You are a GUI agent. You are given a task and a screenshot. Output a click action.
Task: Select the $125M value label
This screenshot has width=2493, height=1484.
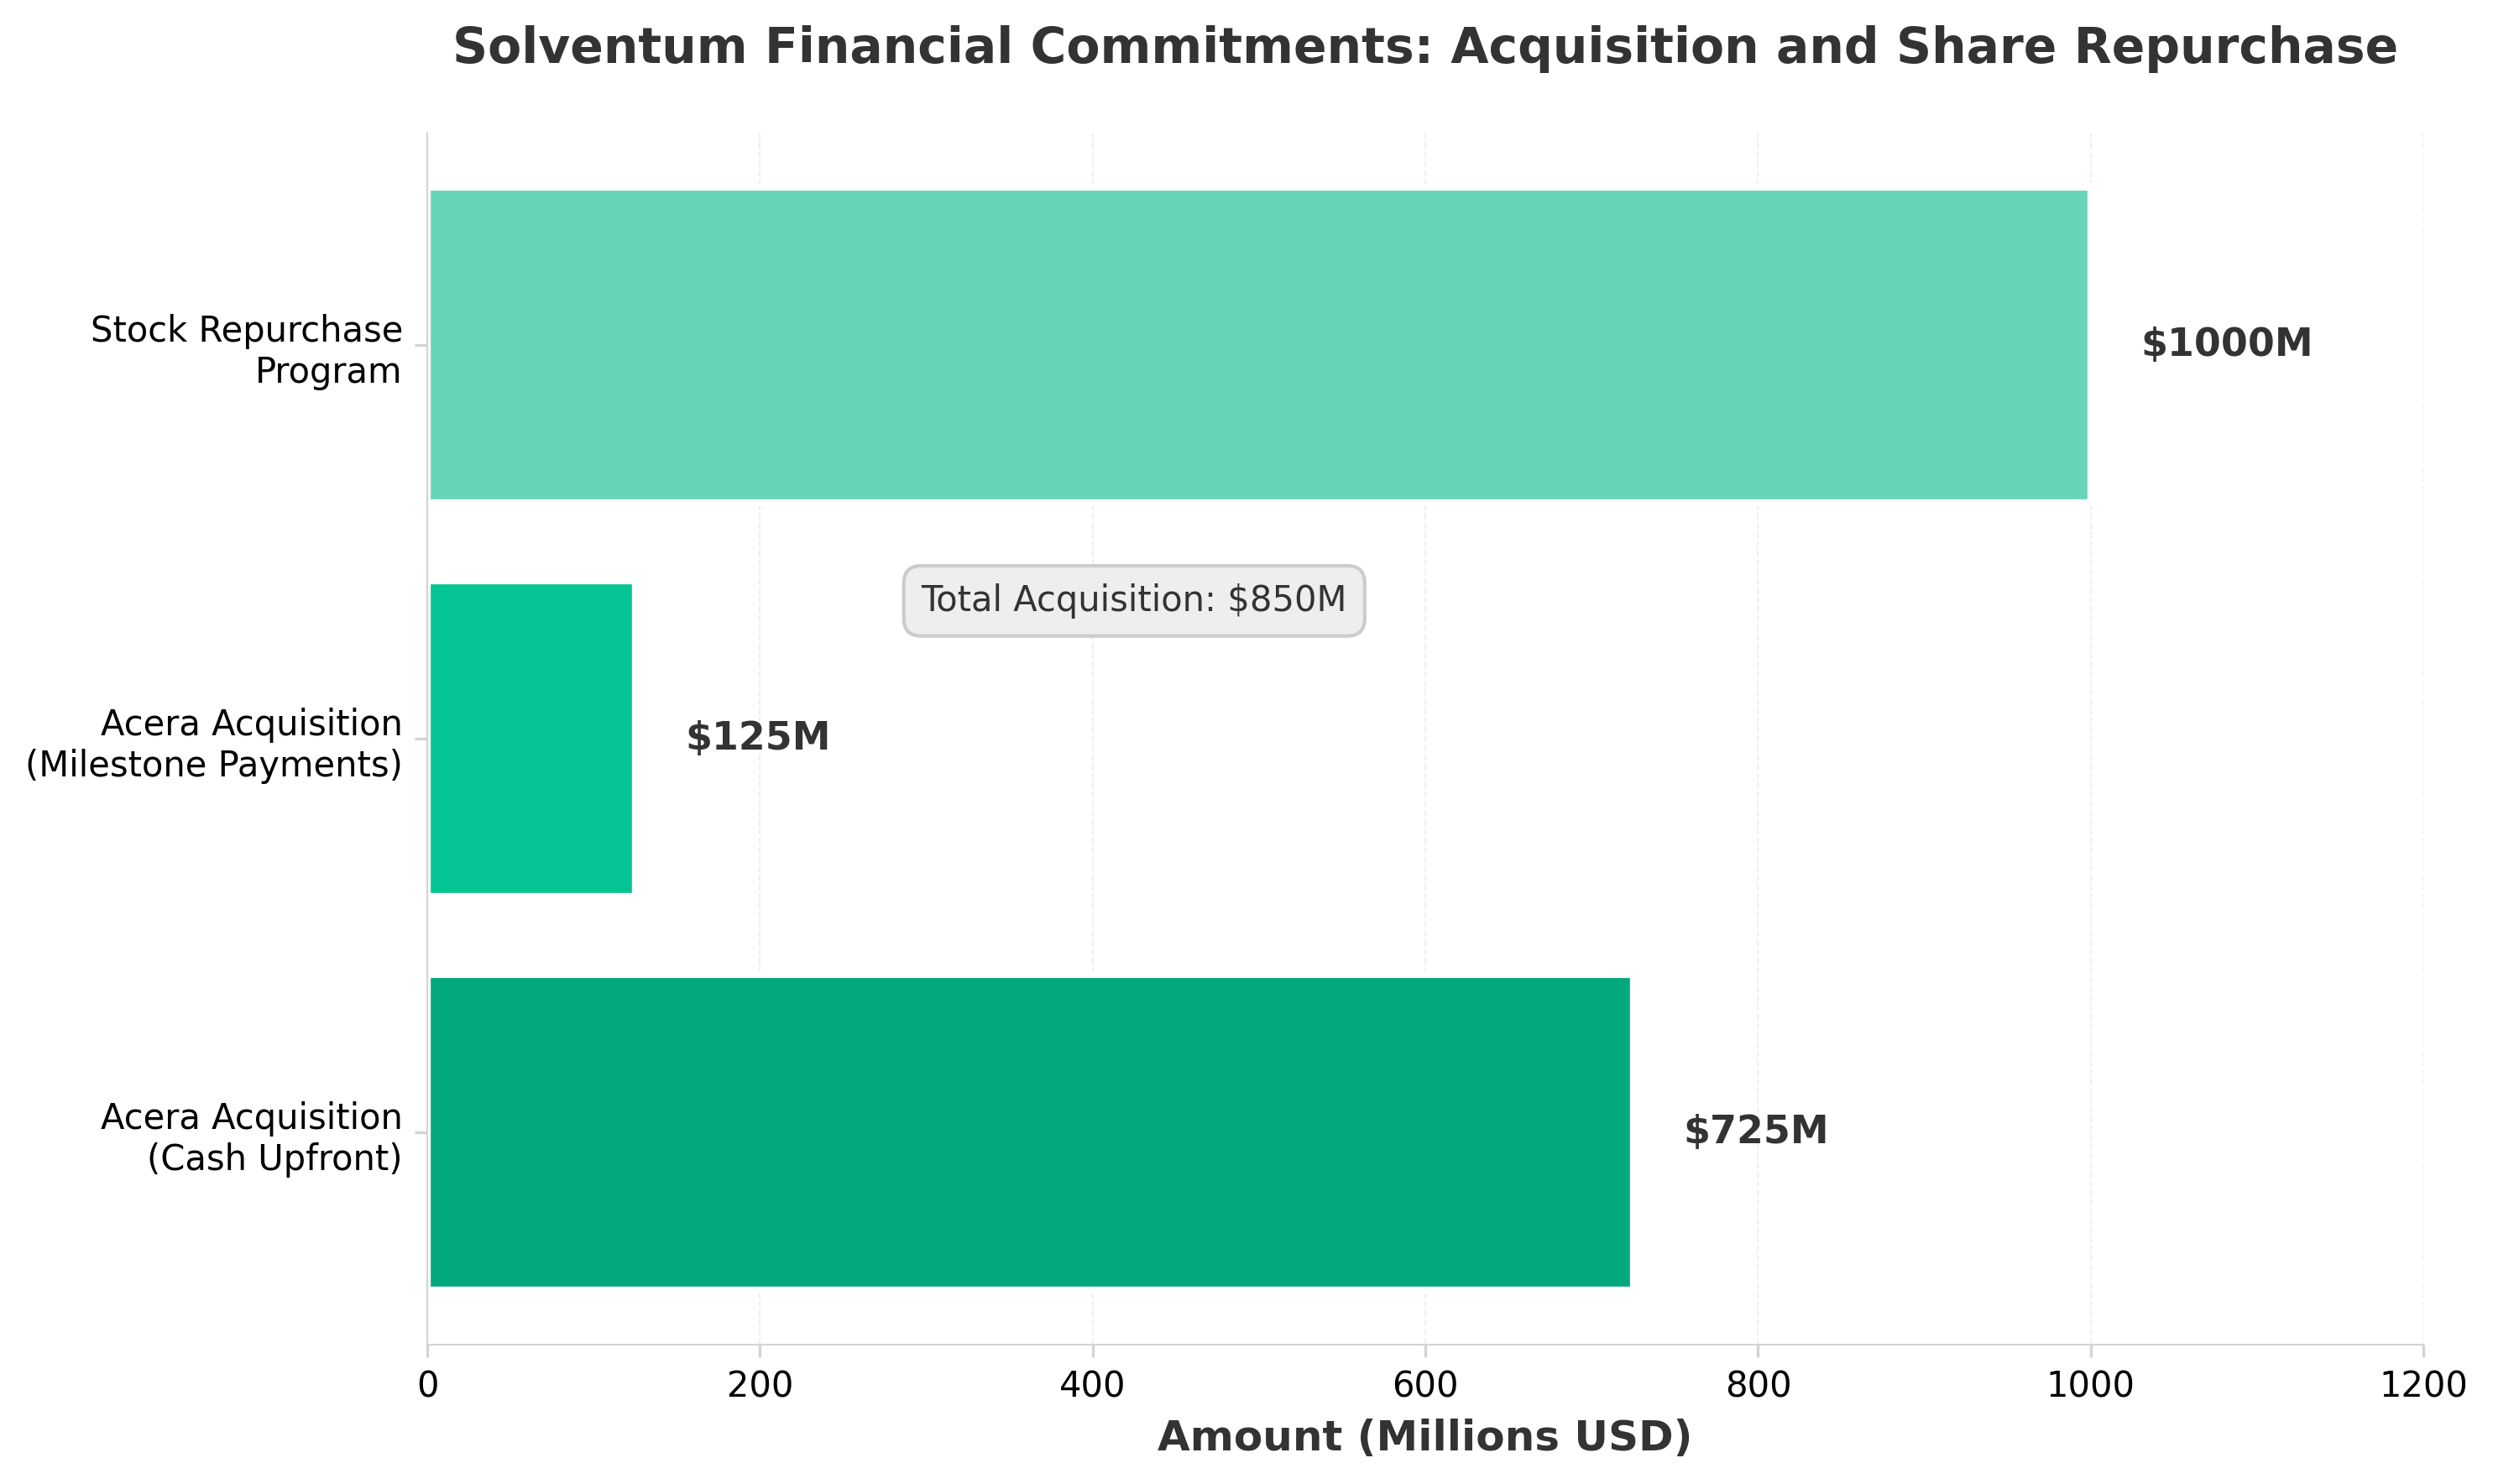click(x=757, y=738)
